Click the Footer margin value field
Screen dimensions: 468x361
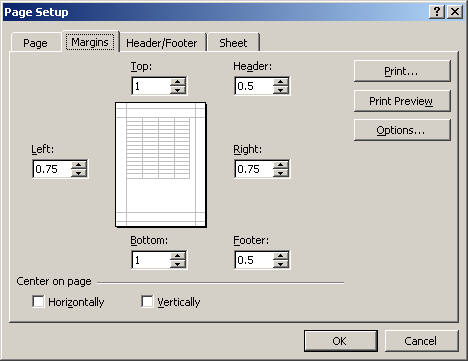(254, 260)
